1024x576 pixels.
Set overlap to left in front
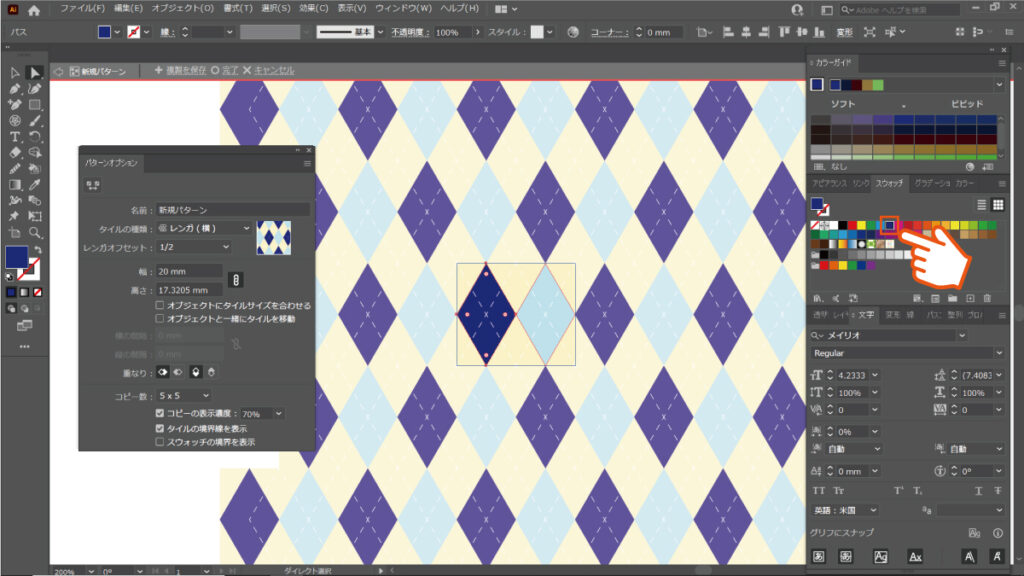(163, 372)
